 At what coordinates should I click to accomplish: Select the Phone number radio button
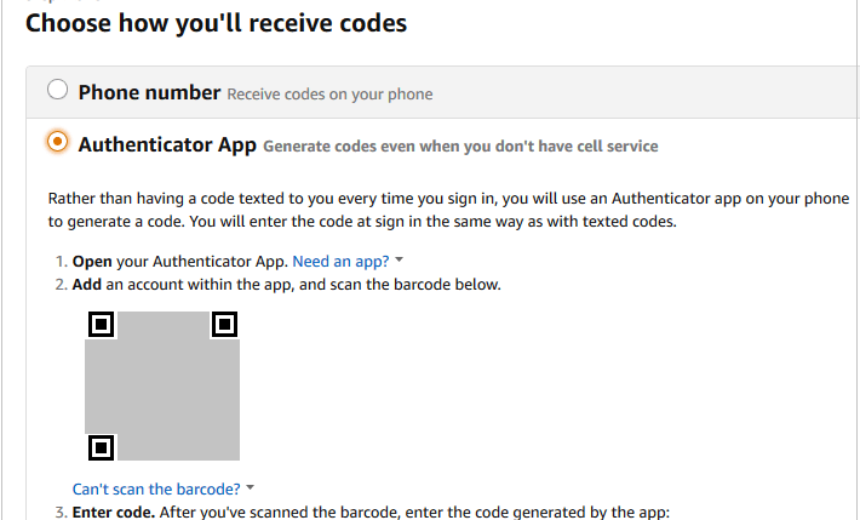(58, 91)
